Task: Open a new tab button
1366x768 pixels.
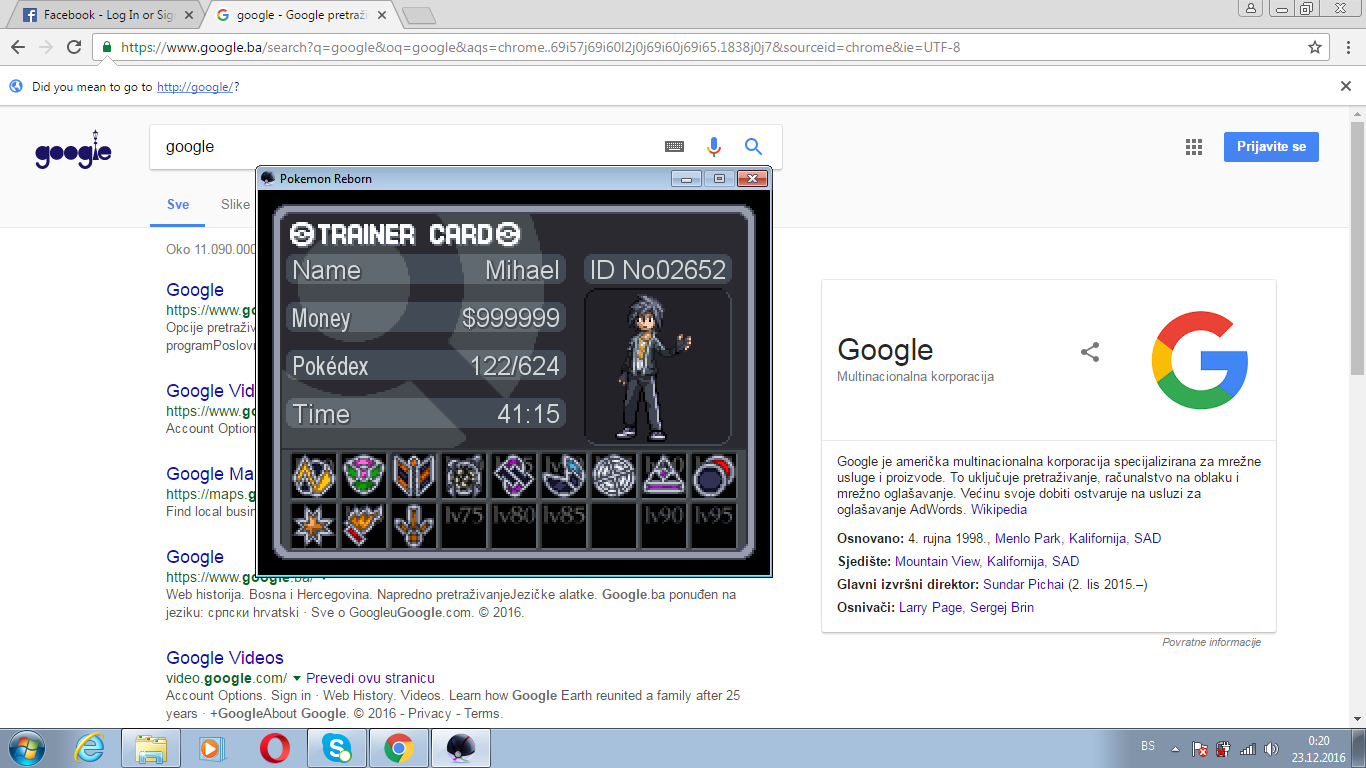Action: [420, 15]
